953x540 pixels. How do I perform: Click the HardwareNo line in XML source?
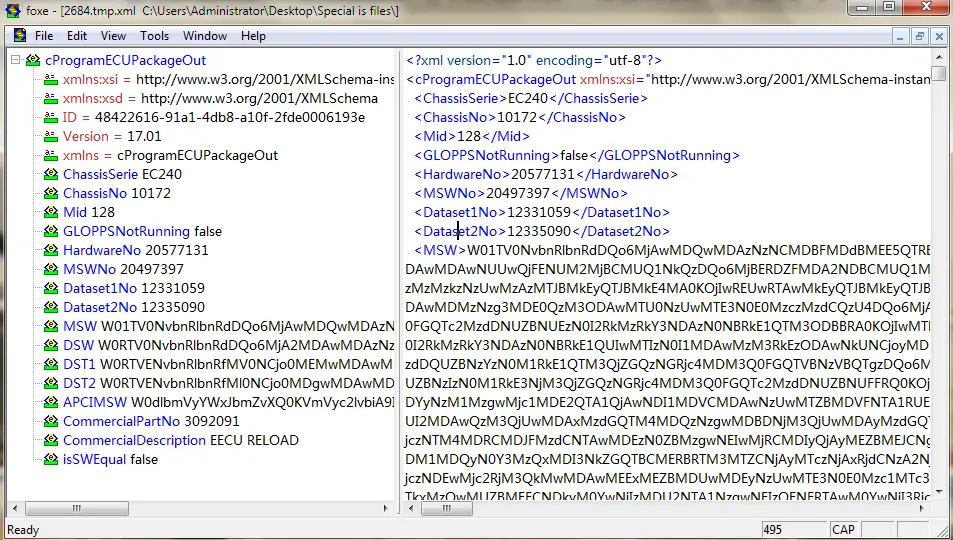[546, 175]
